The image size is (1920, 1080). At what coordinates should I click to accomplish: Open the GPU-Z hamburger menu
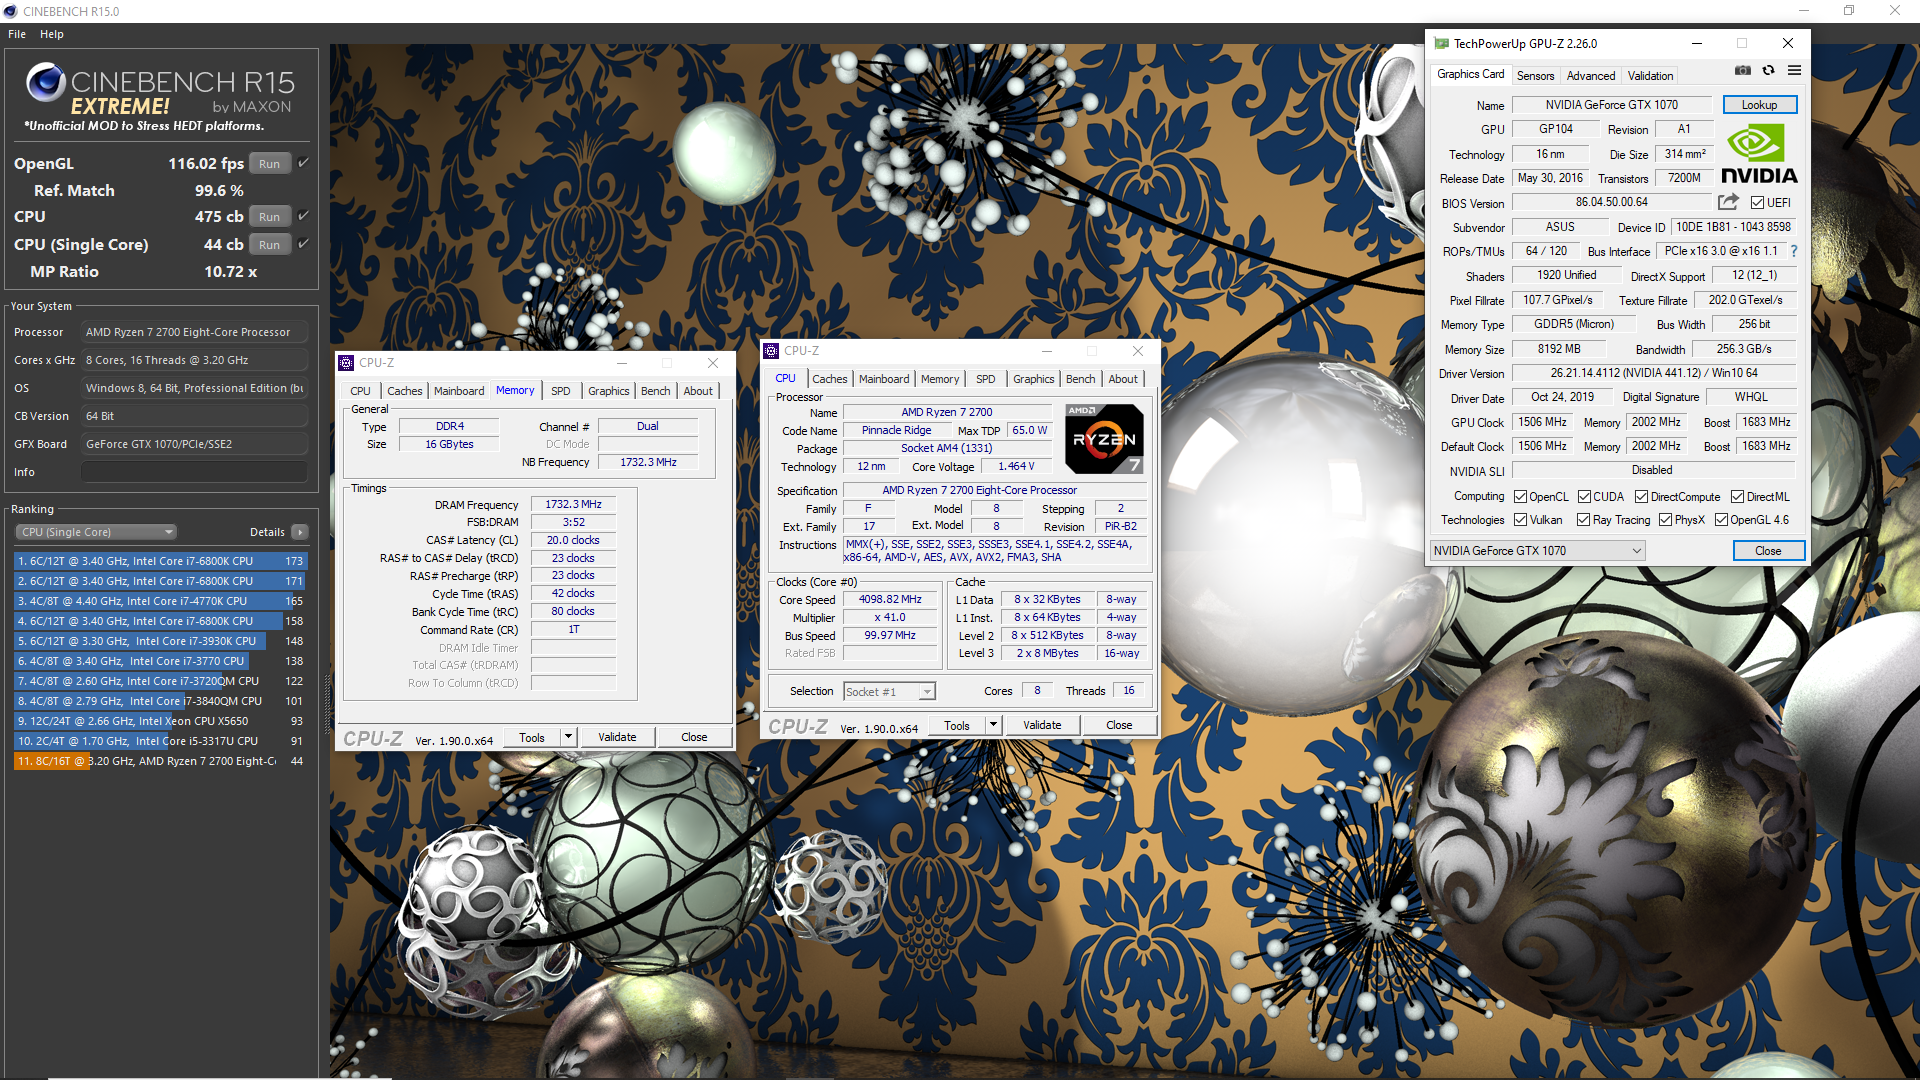(x=1794, y=71)
